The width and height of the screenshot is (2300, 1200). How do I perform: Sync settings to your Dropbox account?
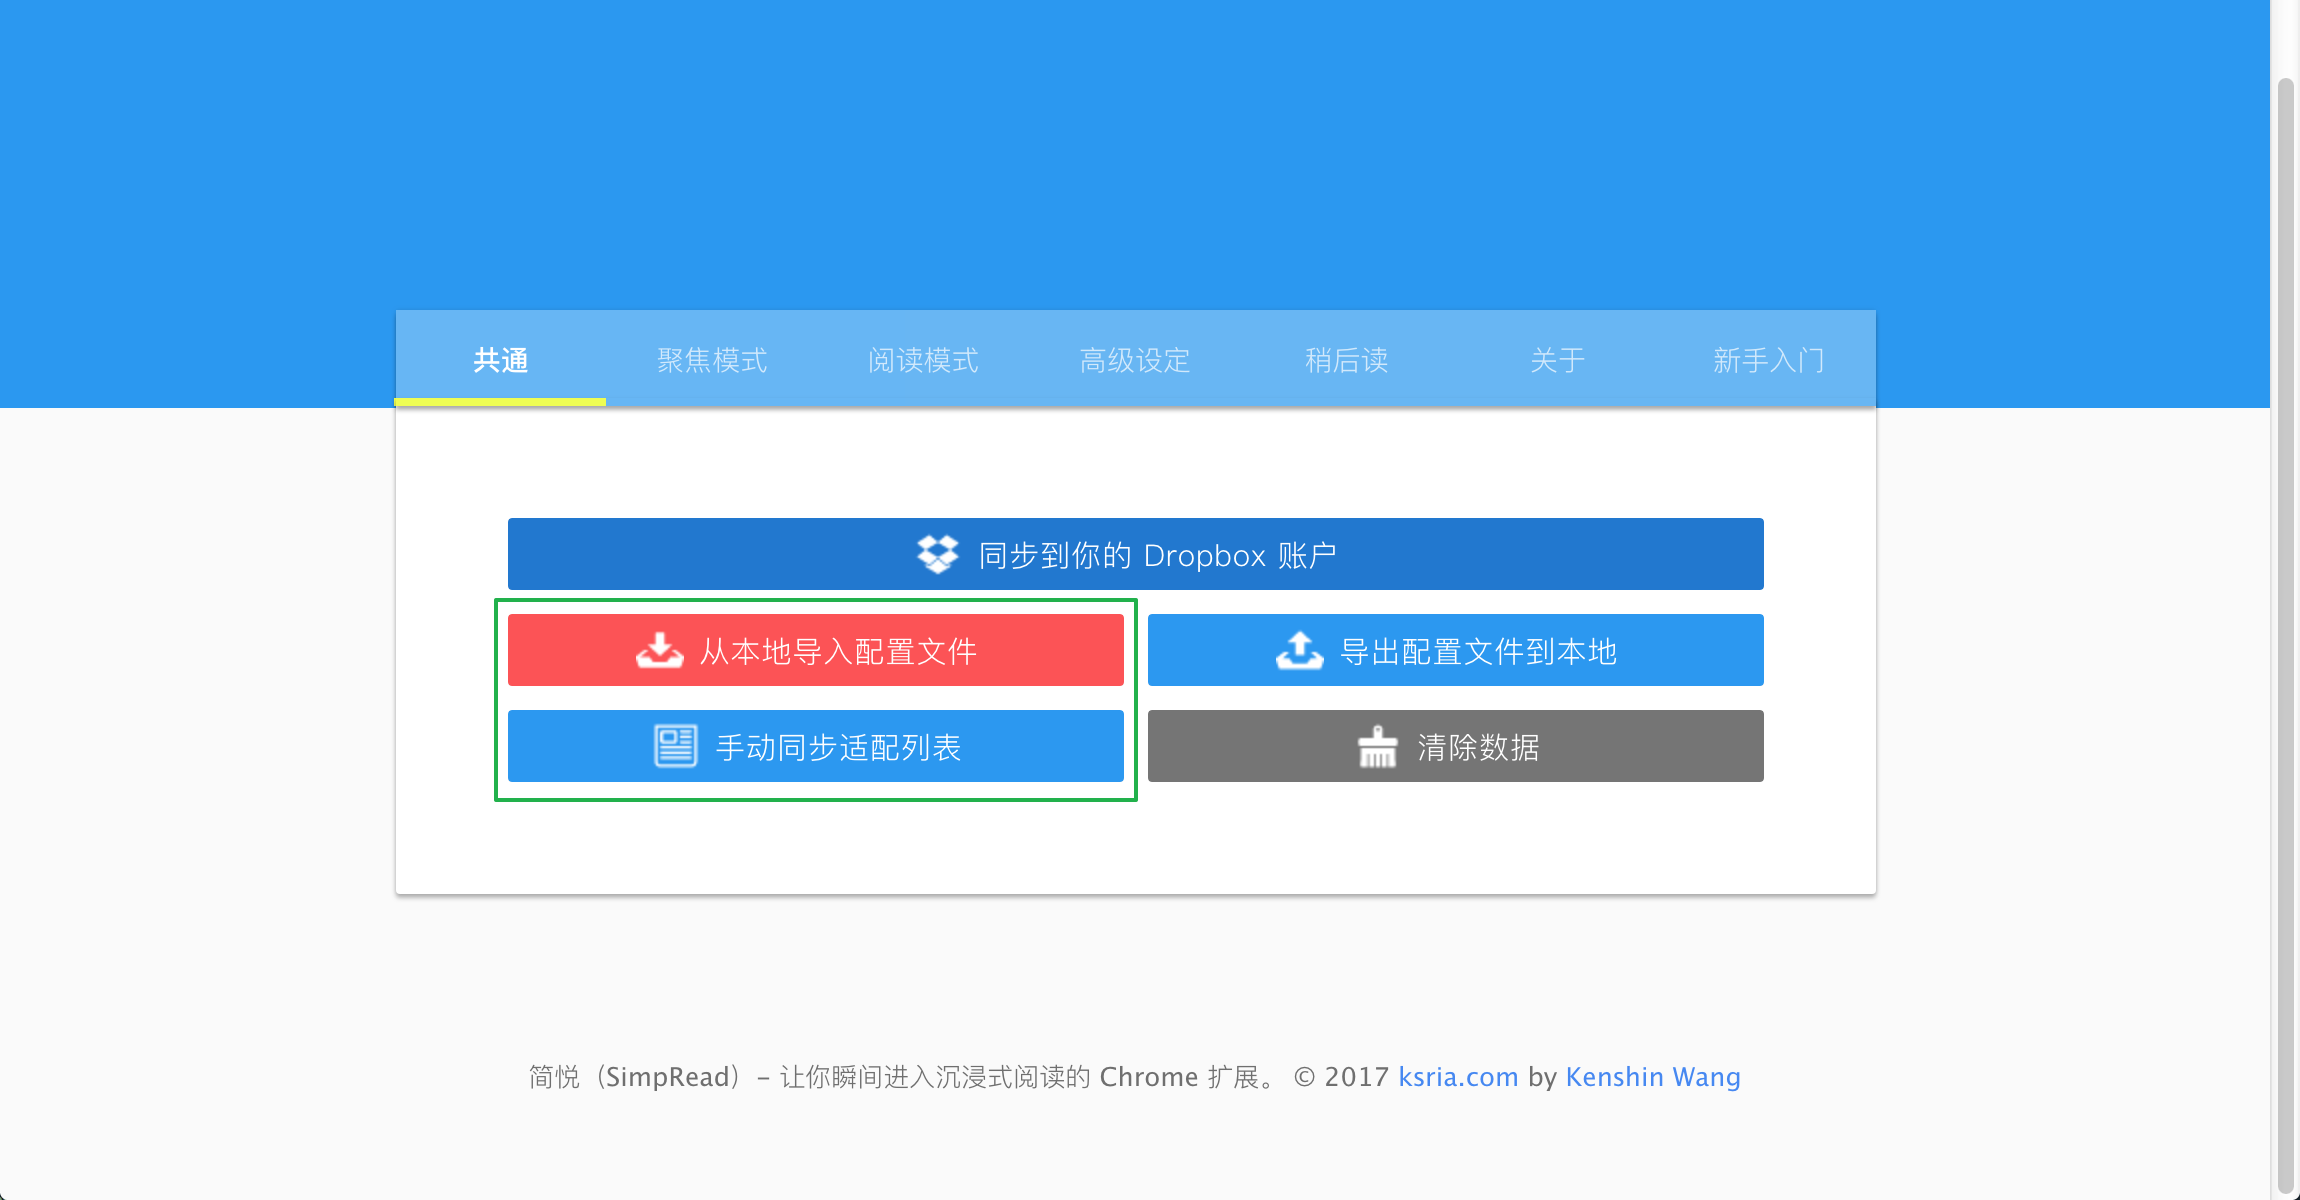pos(1136,554)
